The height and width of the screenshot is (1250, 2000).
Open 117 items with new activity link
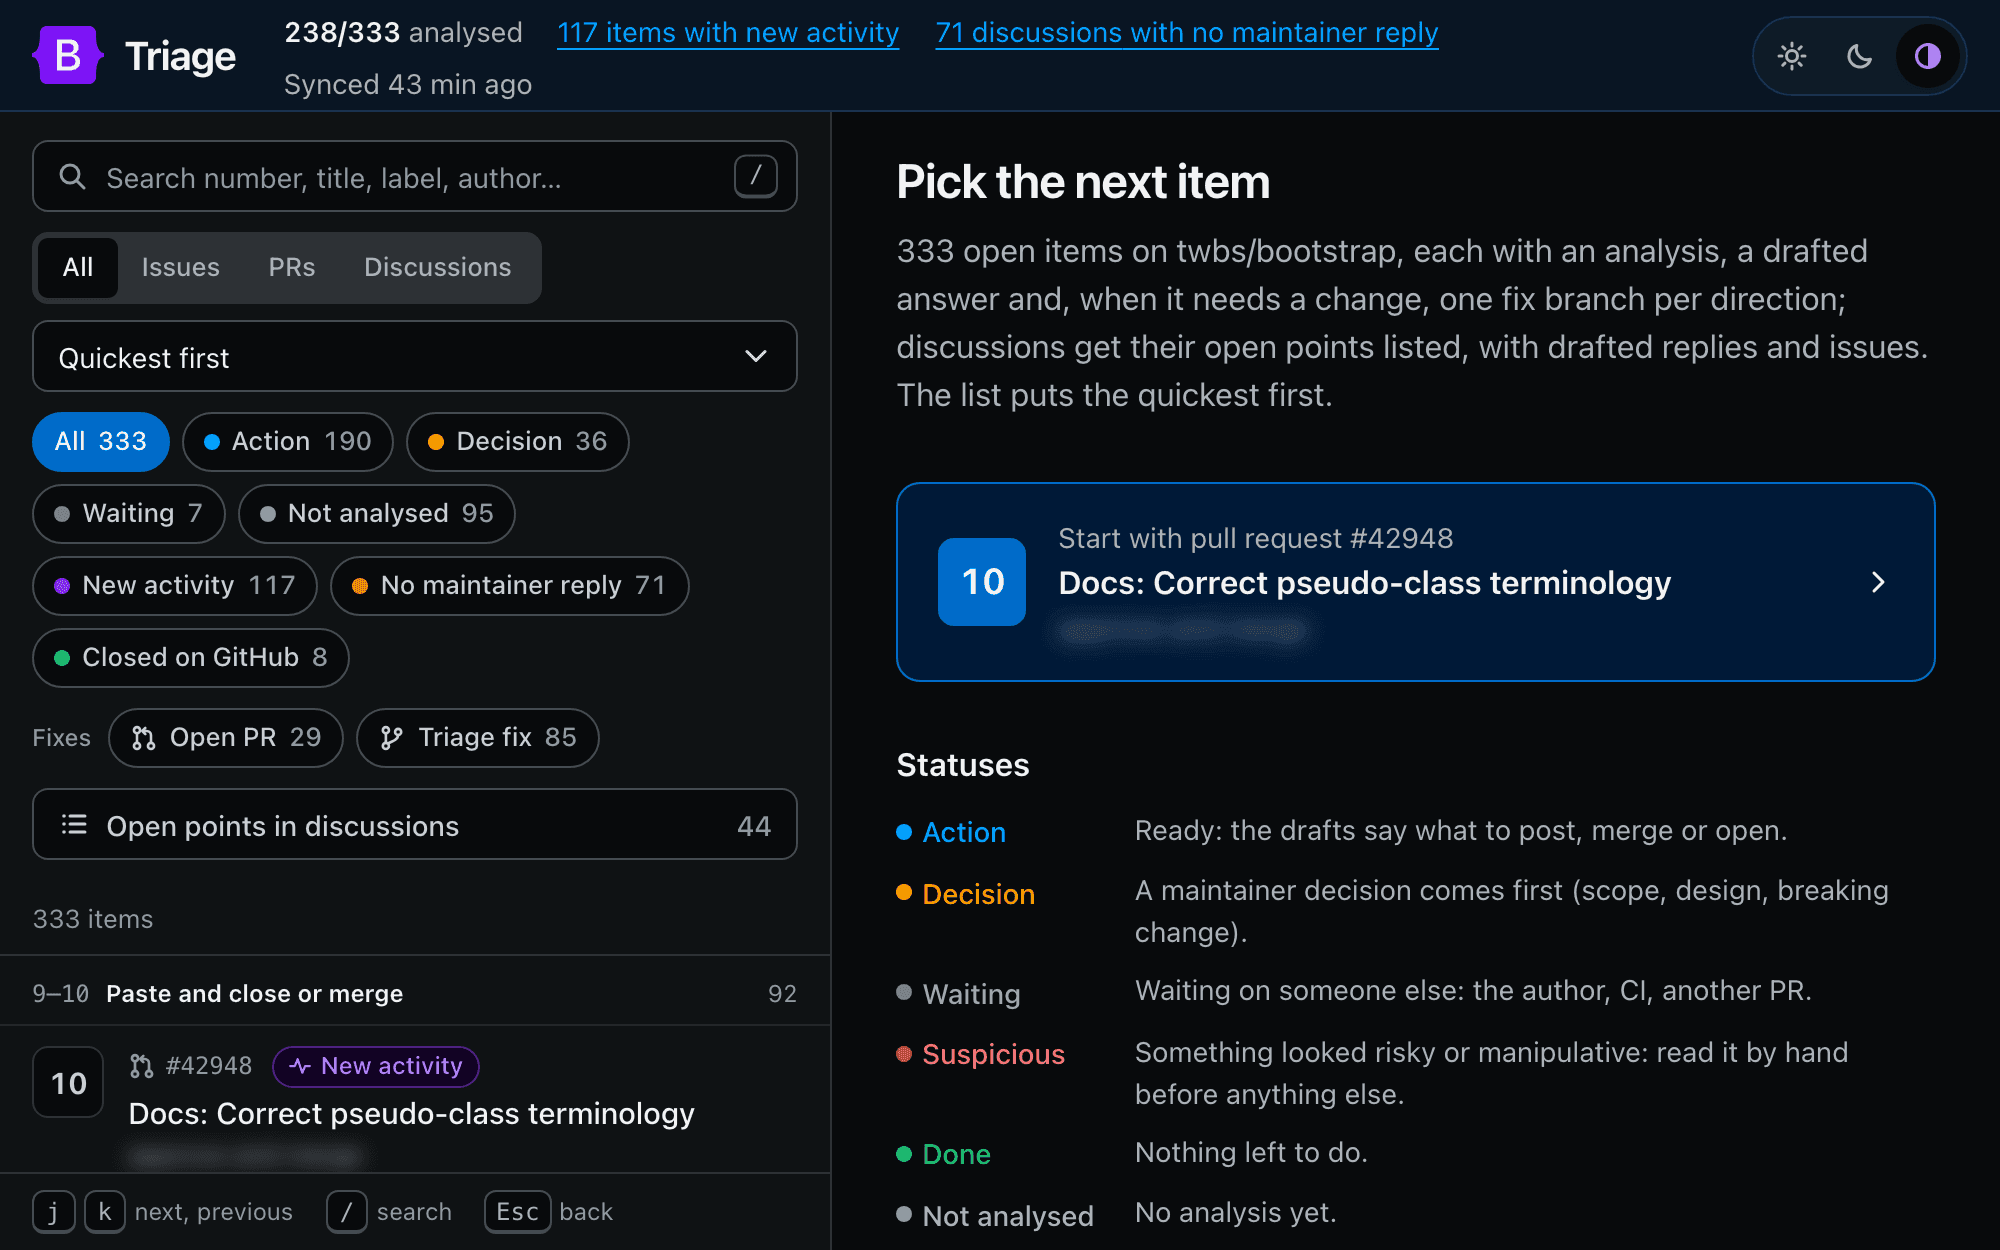tap(728, 33)
